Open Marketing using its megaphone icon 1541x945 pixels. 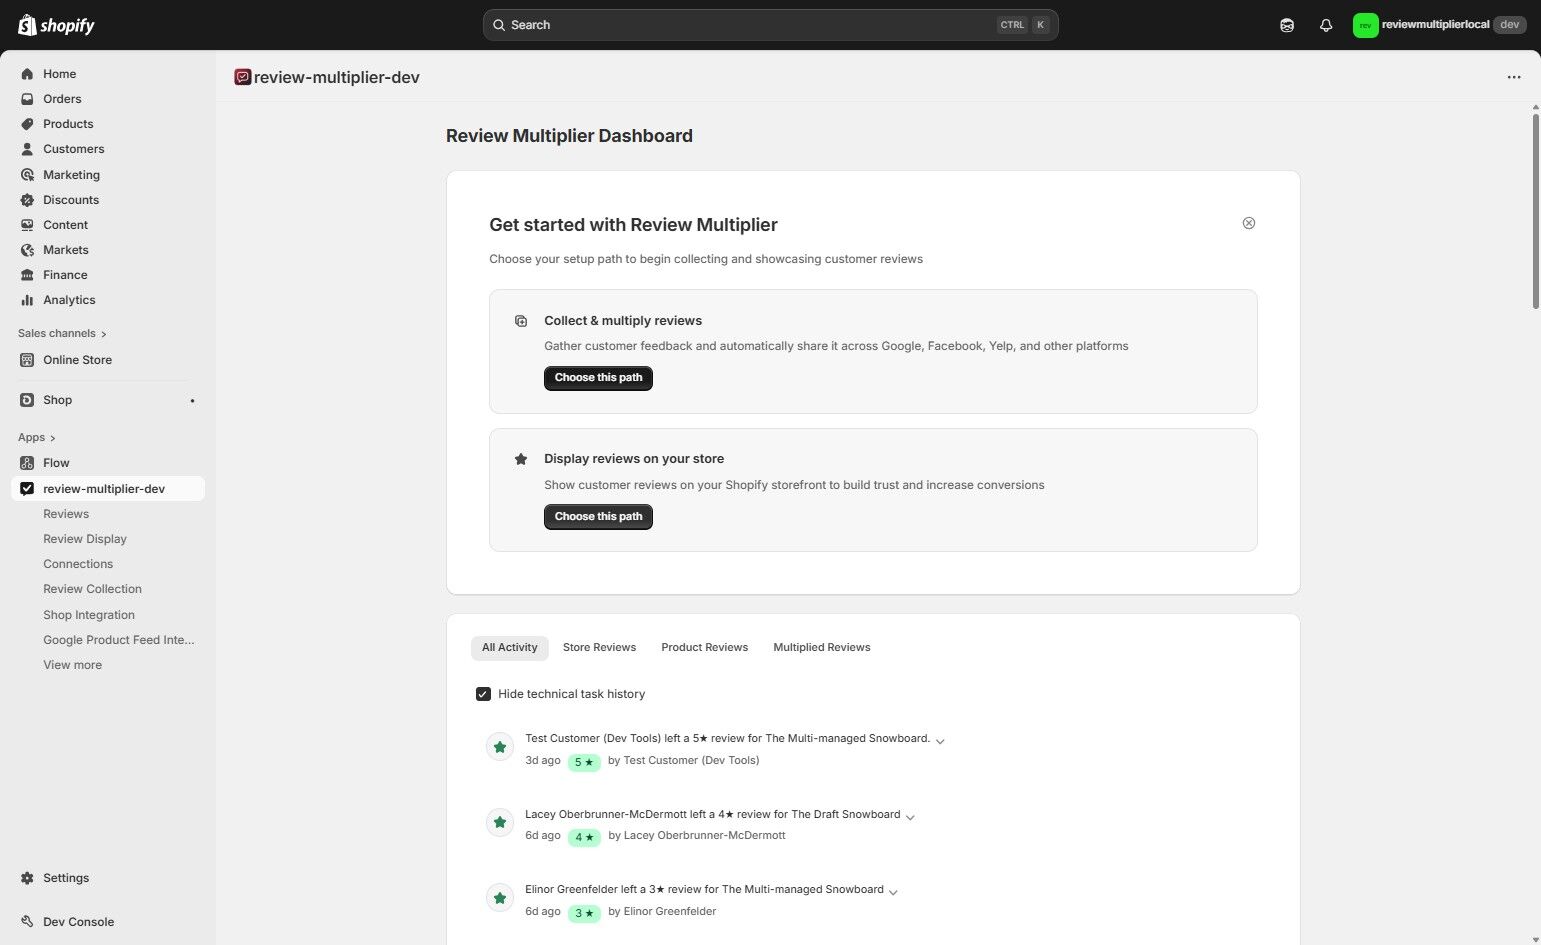27,174
